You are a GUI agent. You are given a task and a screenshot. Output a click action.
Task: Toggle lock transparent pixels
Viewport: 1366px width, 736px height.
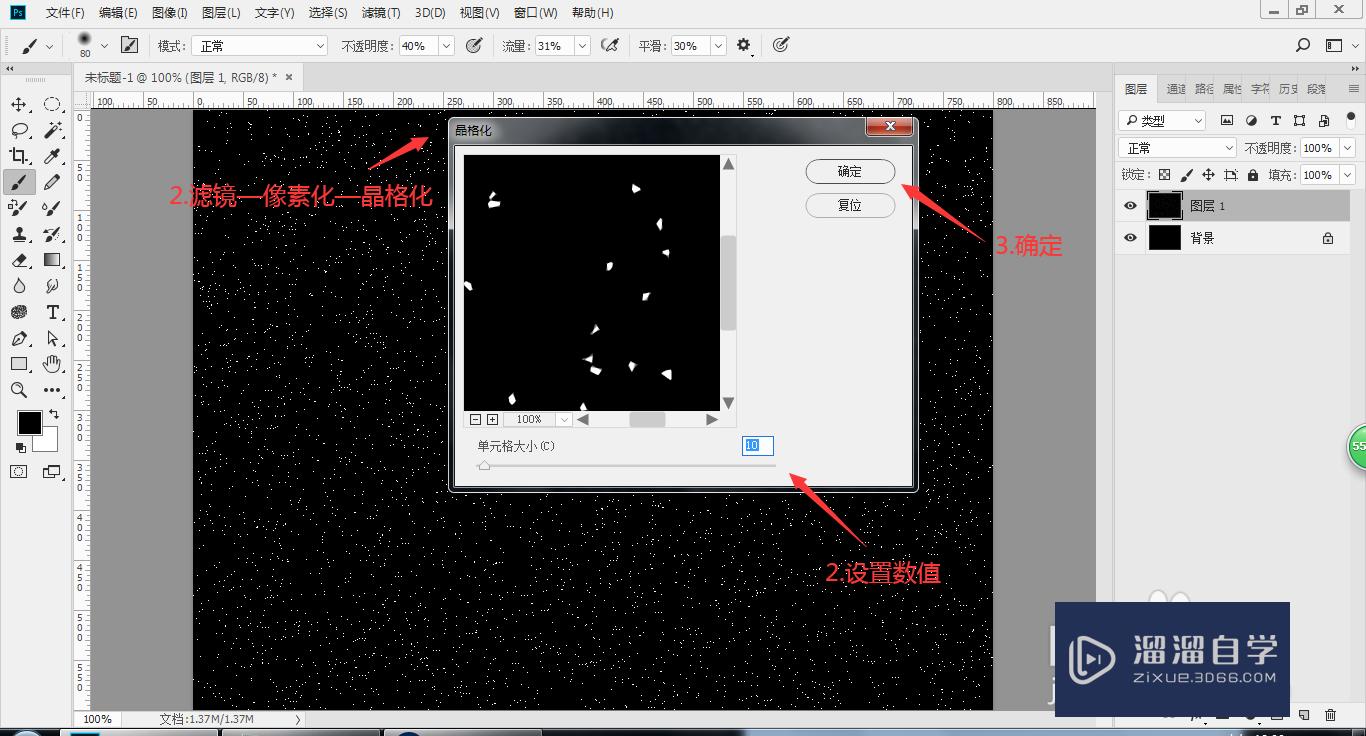(1164, 175)
